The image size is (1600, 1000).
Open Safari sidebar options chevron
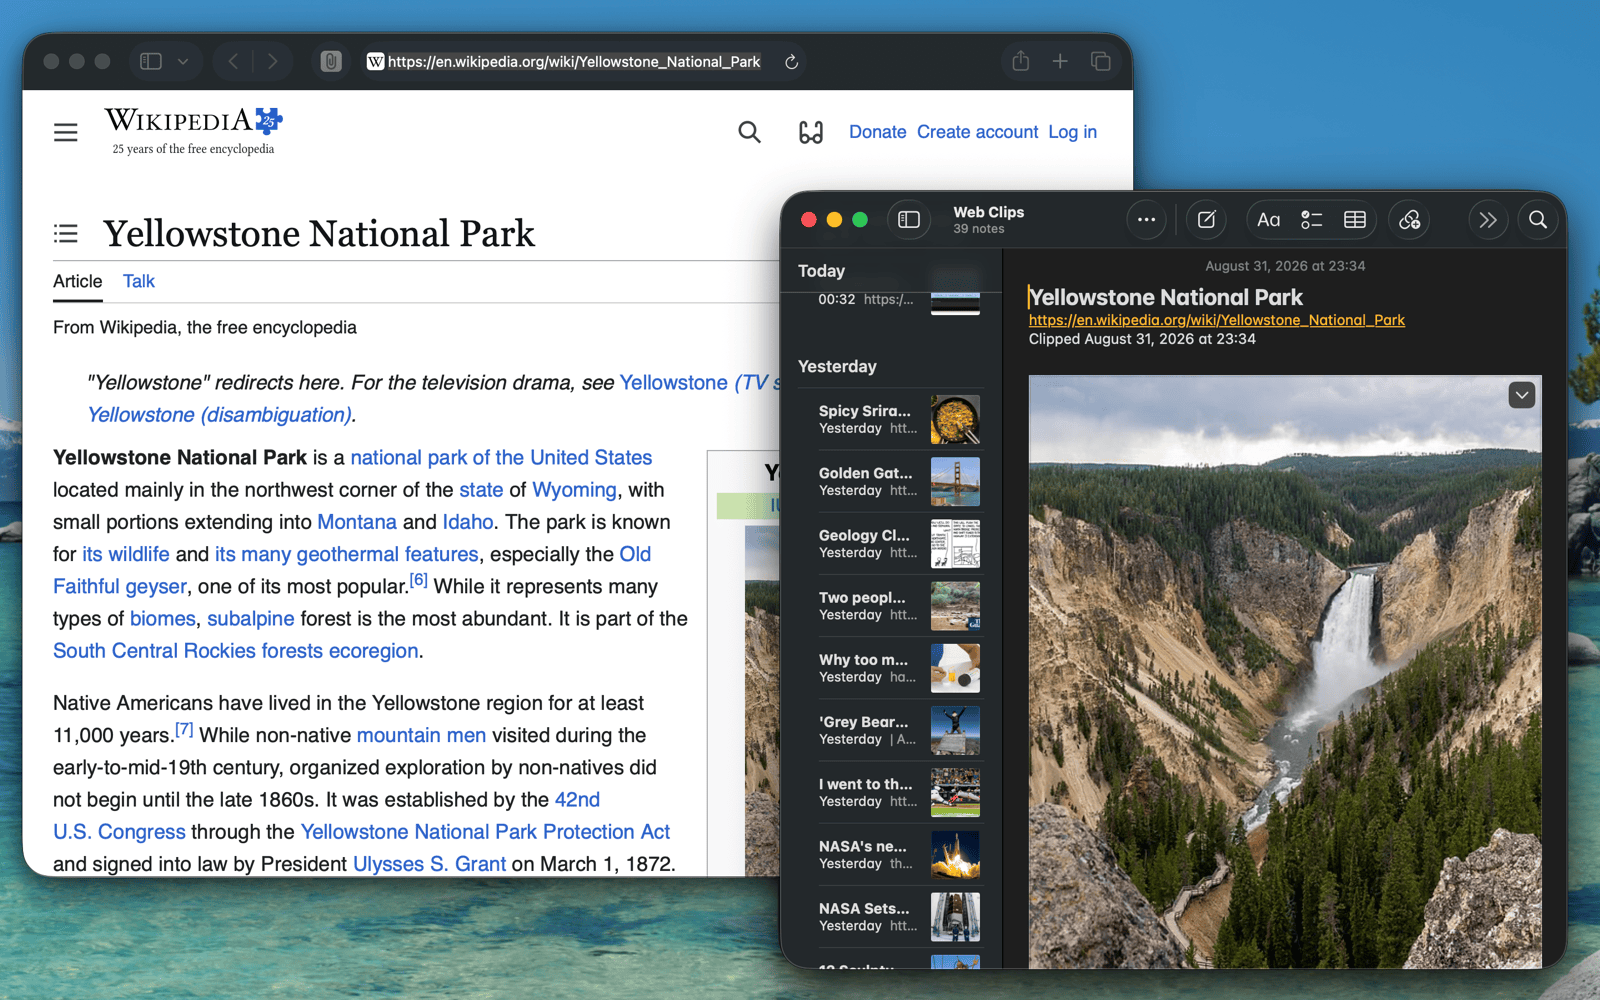coord(183,62)
